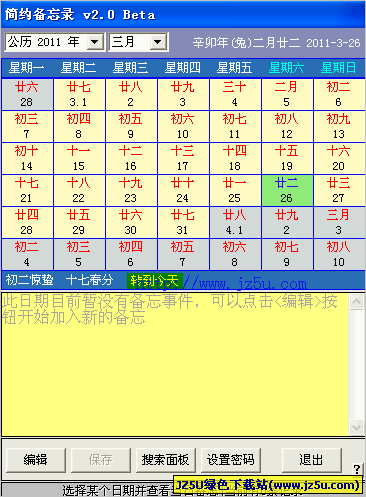Viewport: 366px width, 497px height.
Task: Select March 15 labeled 十一
Action: click(x=79, y=158)
